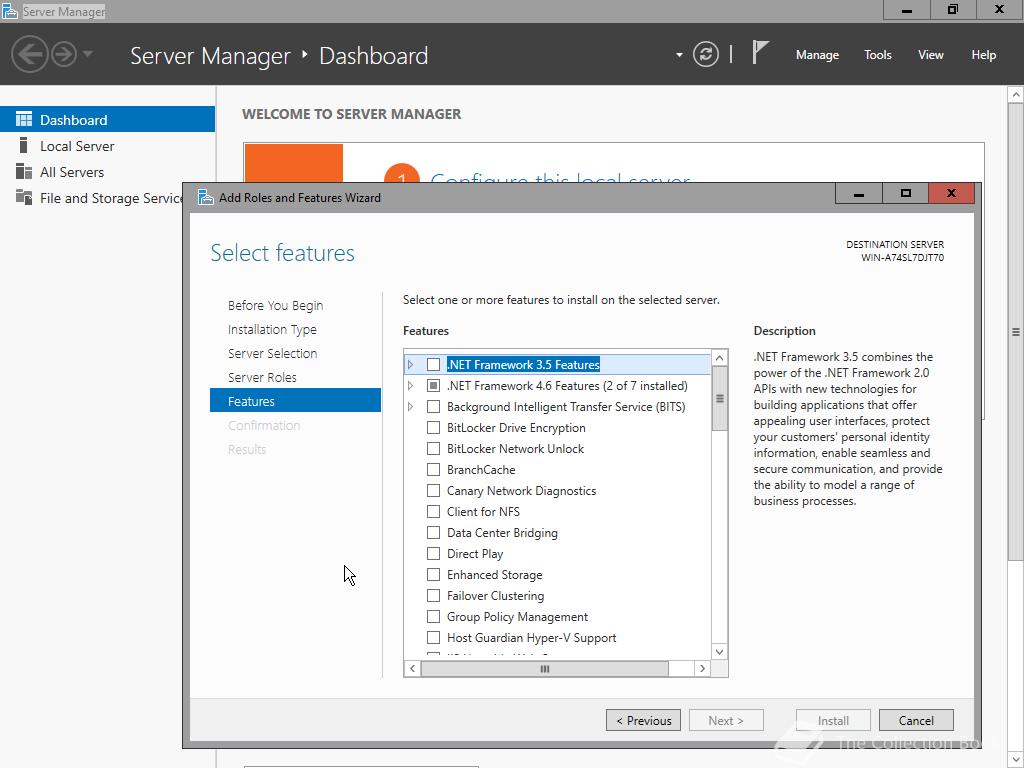
Task: Go to Before You Begin wizard step
Action: coord(276,306)
